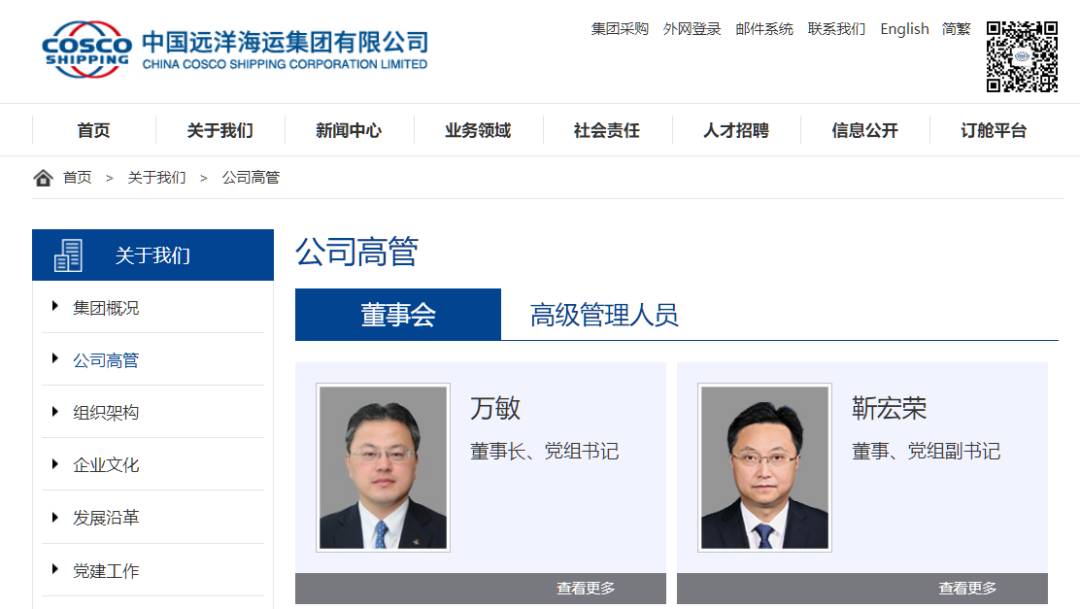The image size is (1080, 609).
Task: Click arrow beside 企业文化
Action: point(55,464)
